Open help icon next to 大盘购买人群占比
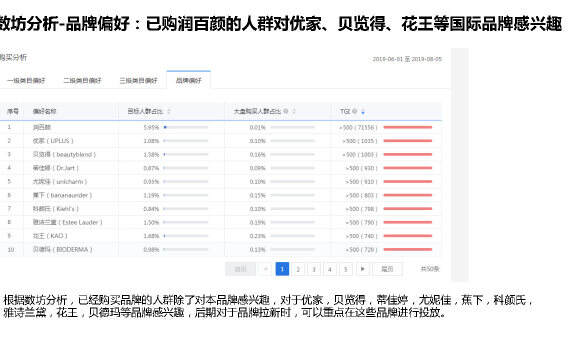570x360 pixels. coord(286,111)
